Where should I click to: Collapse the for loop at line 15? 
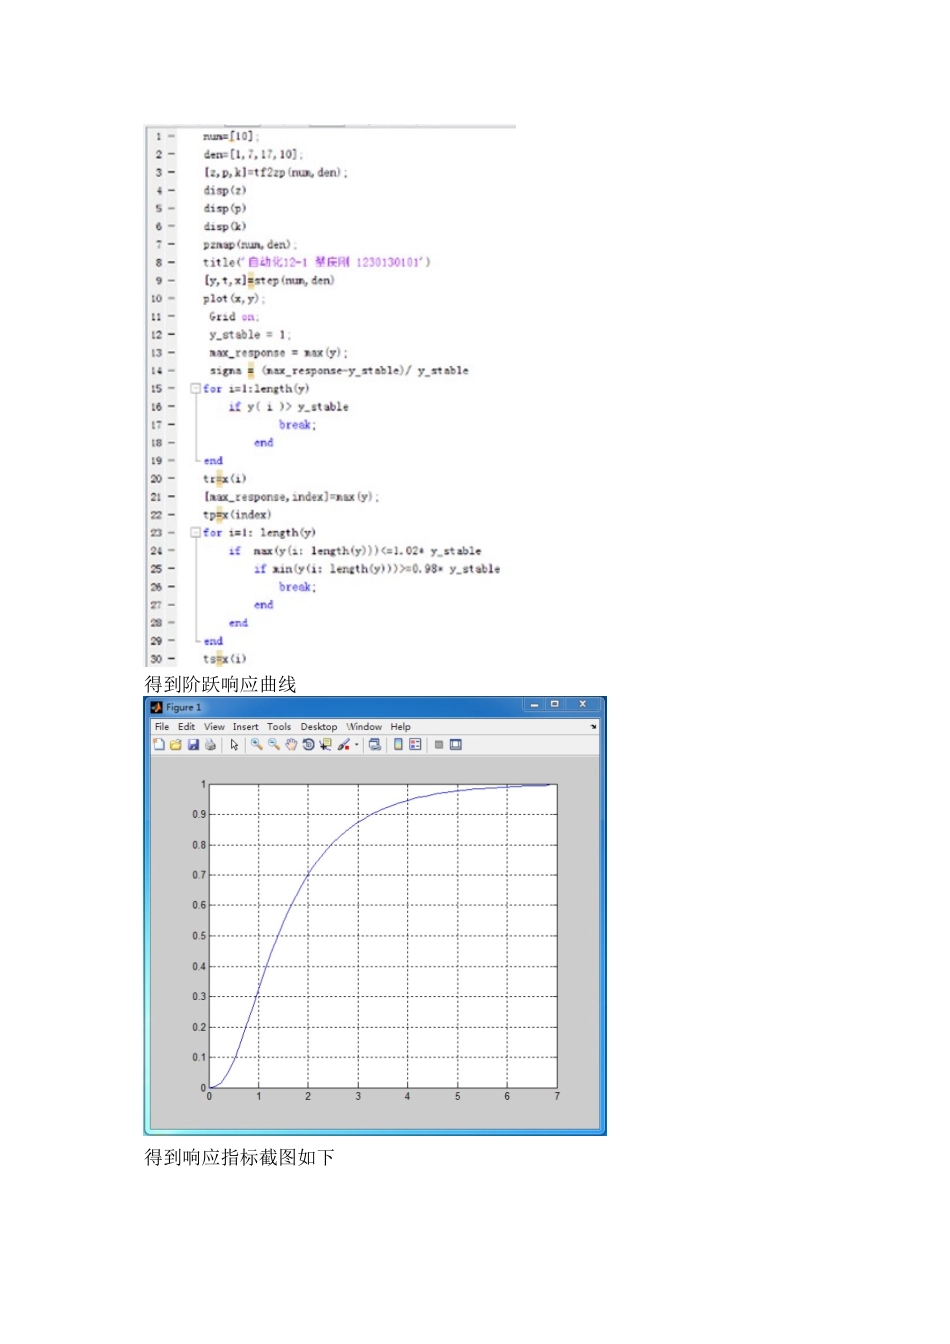[x=195, y=389]
